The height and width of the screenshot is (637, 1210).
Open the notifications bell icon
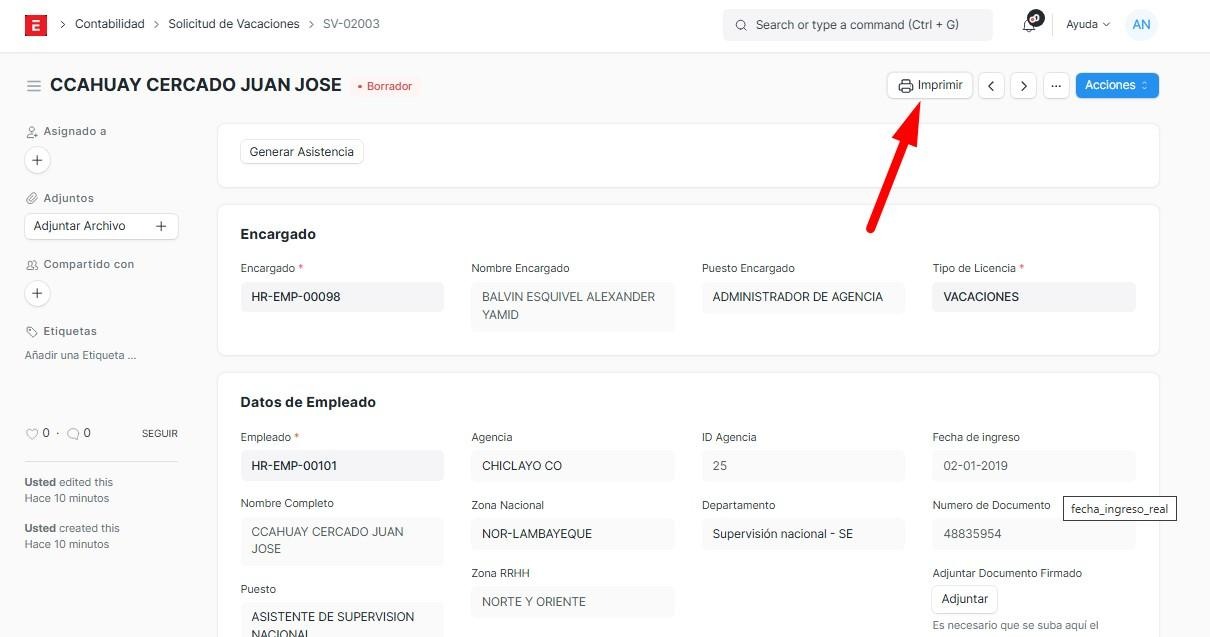[1029, 25]
